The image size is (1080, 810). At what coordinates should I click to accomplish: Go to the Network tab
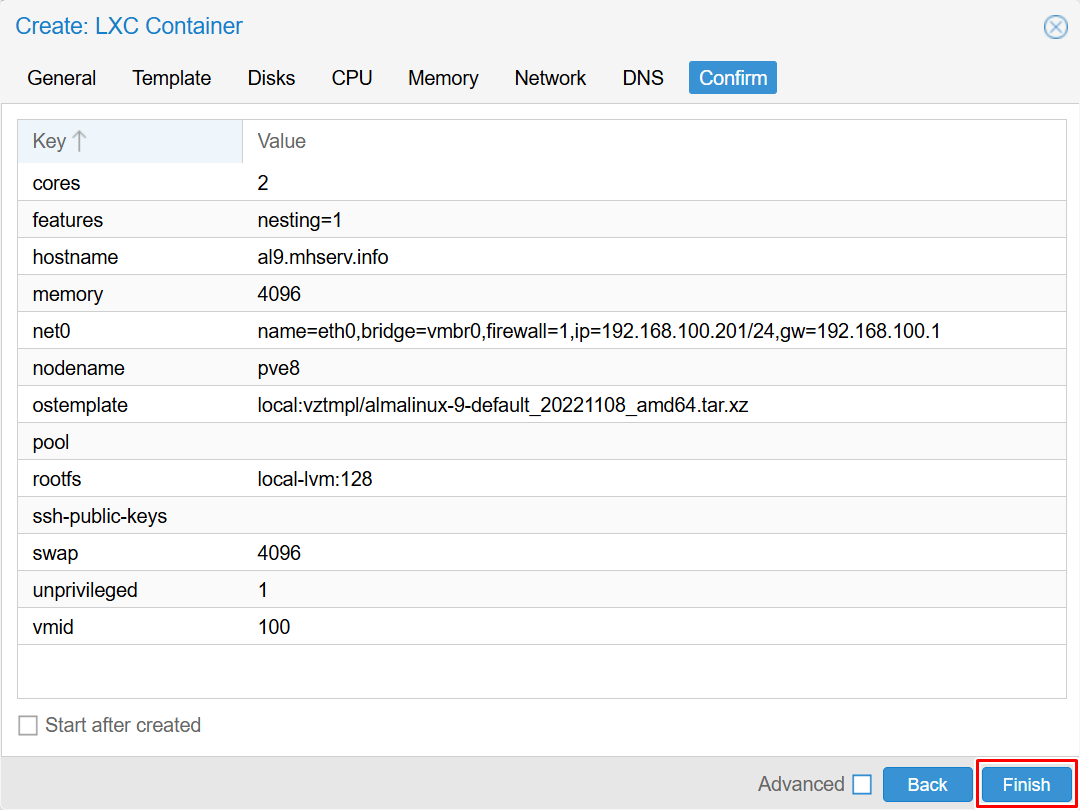pos(550,78)
